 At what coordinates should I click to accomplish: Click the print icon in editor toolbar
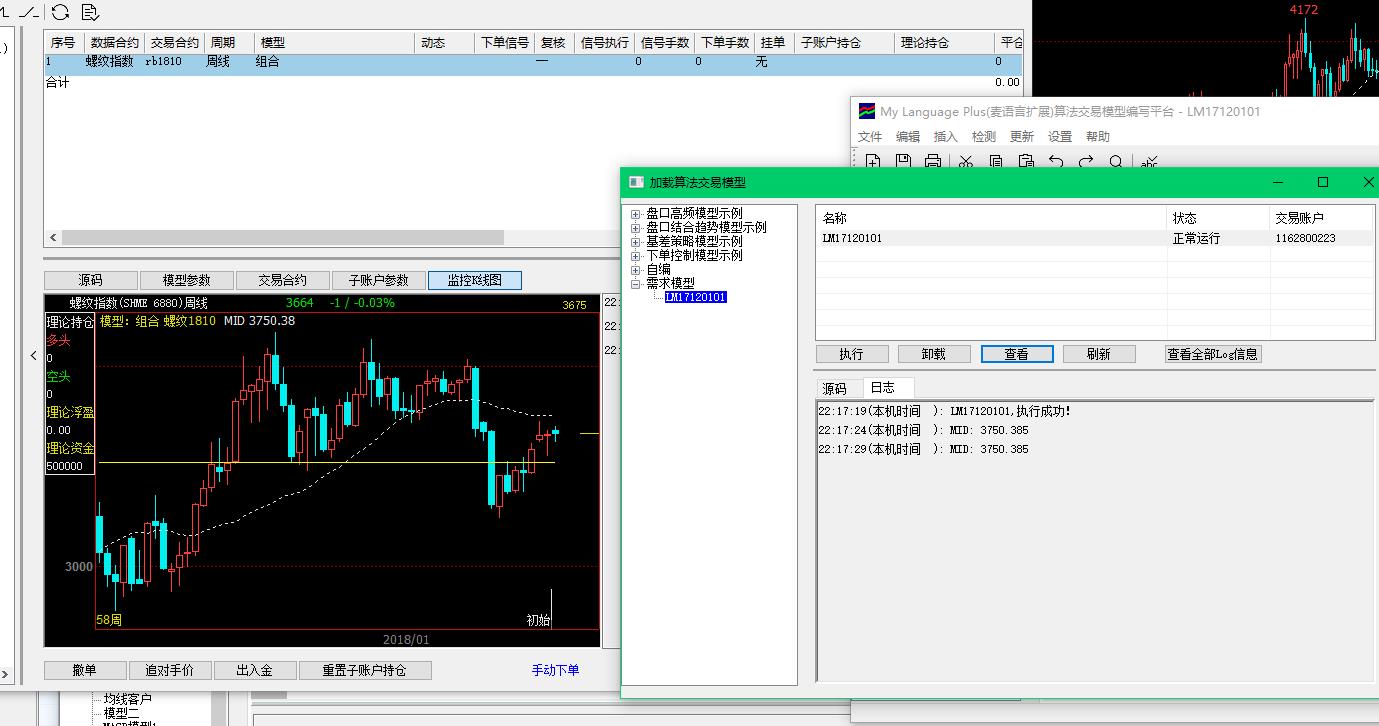932,161
